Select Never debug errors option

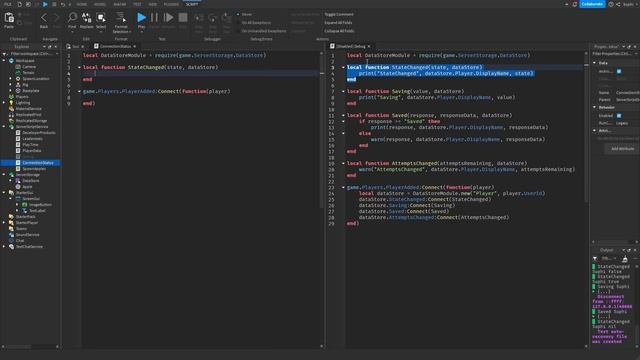click(244, 15)
